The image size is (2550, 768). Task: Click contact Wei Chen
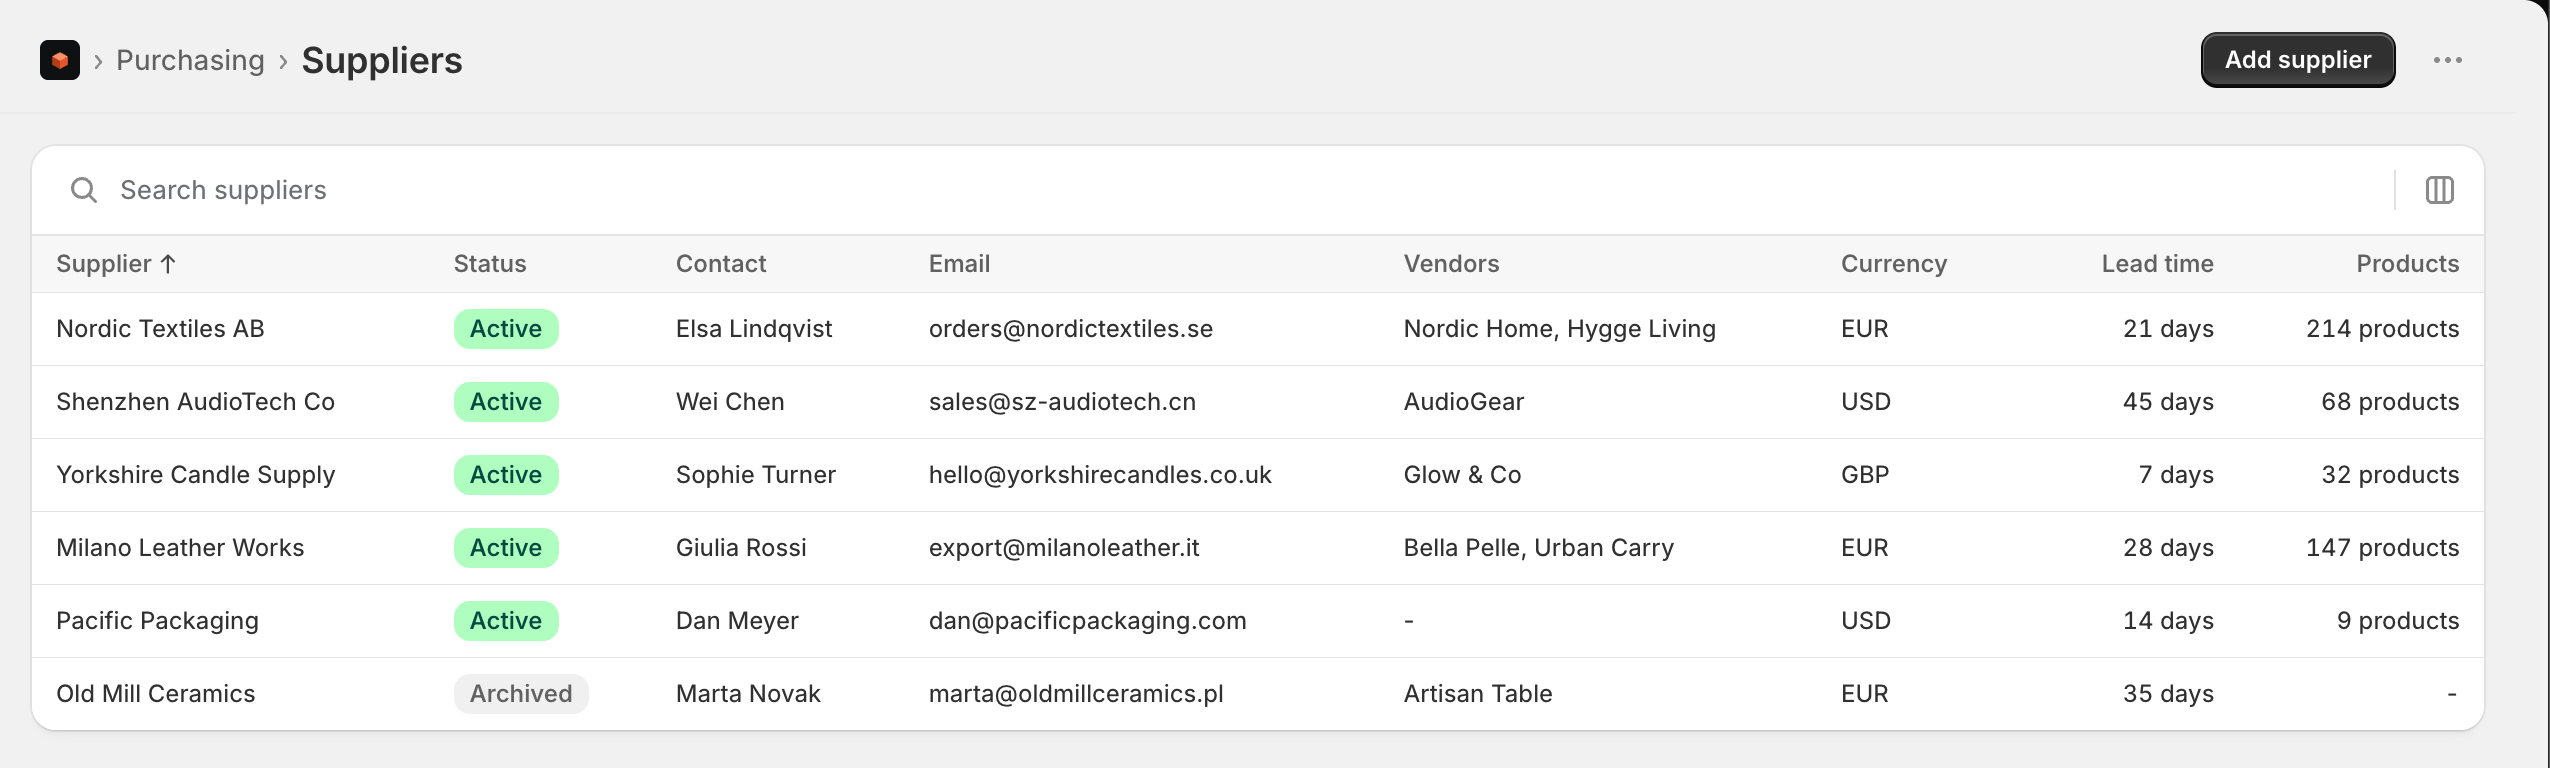(x=730, y=402)
